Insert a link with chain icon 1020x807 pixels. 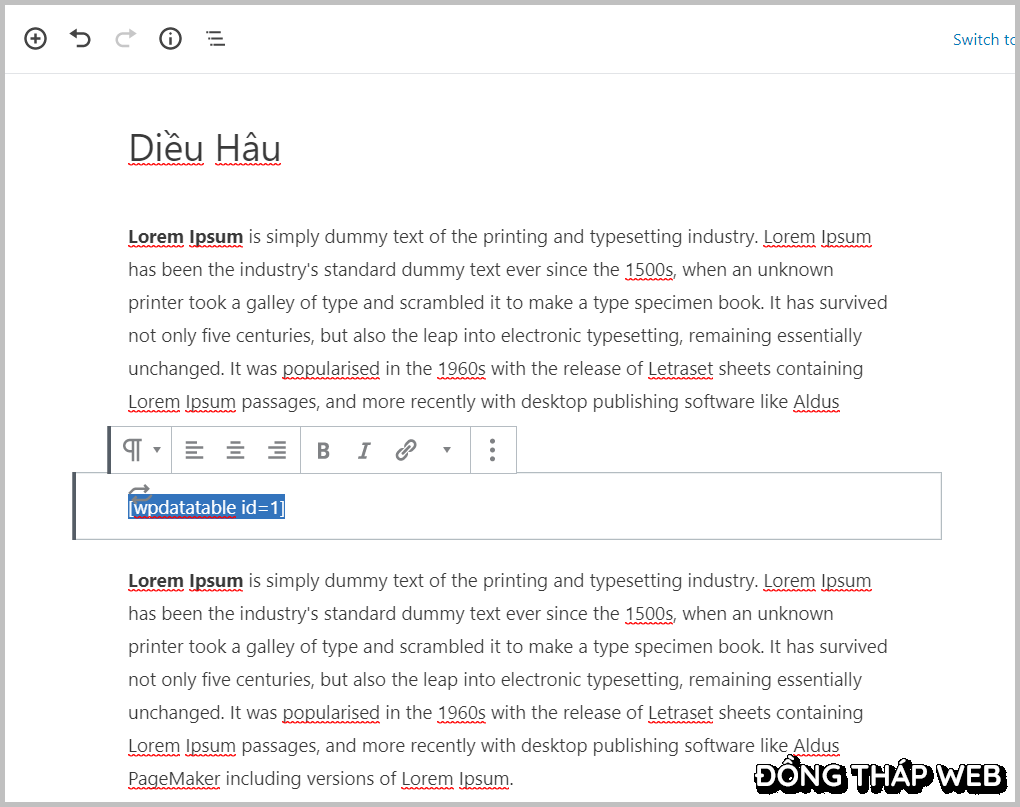pos(406,450)
